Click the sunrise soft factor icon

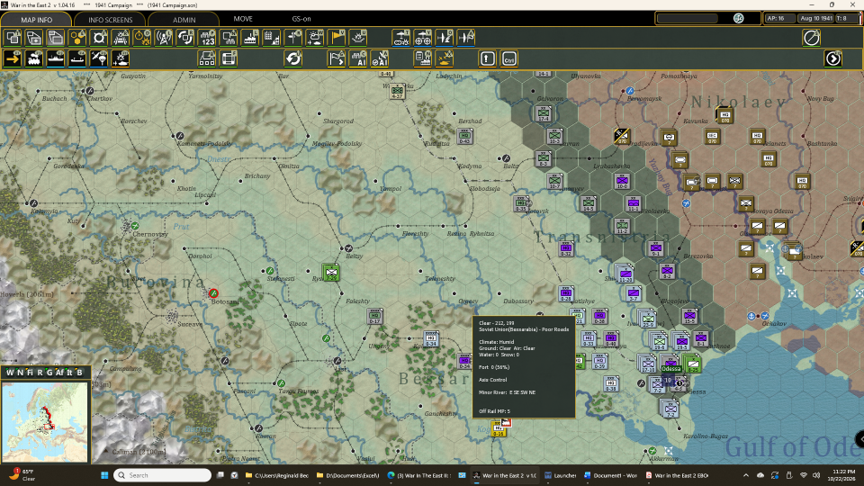(358, 37)
